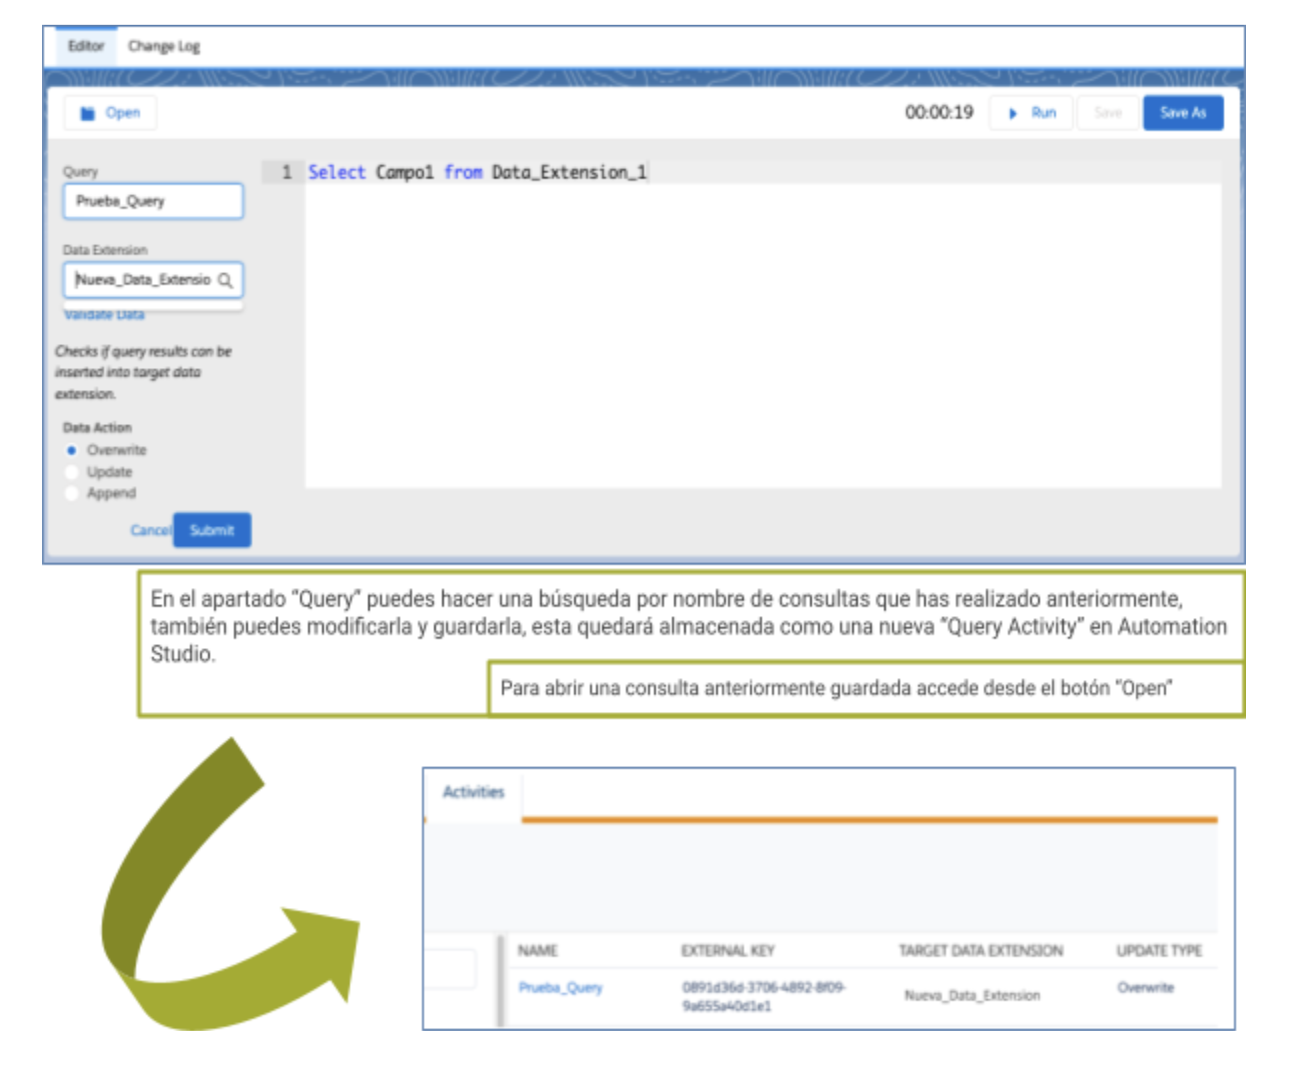Click the play arrow icon beside Run
The height and width of the screenshot is (1080, 1298).
[x=1014, y=113]
